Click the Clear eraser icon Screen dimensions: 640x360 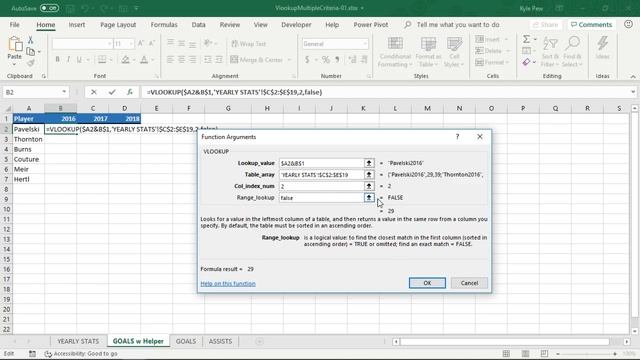pyautogui.click(x=527, y=62)
